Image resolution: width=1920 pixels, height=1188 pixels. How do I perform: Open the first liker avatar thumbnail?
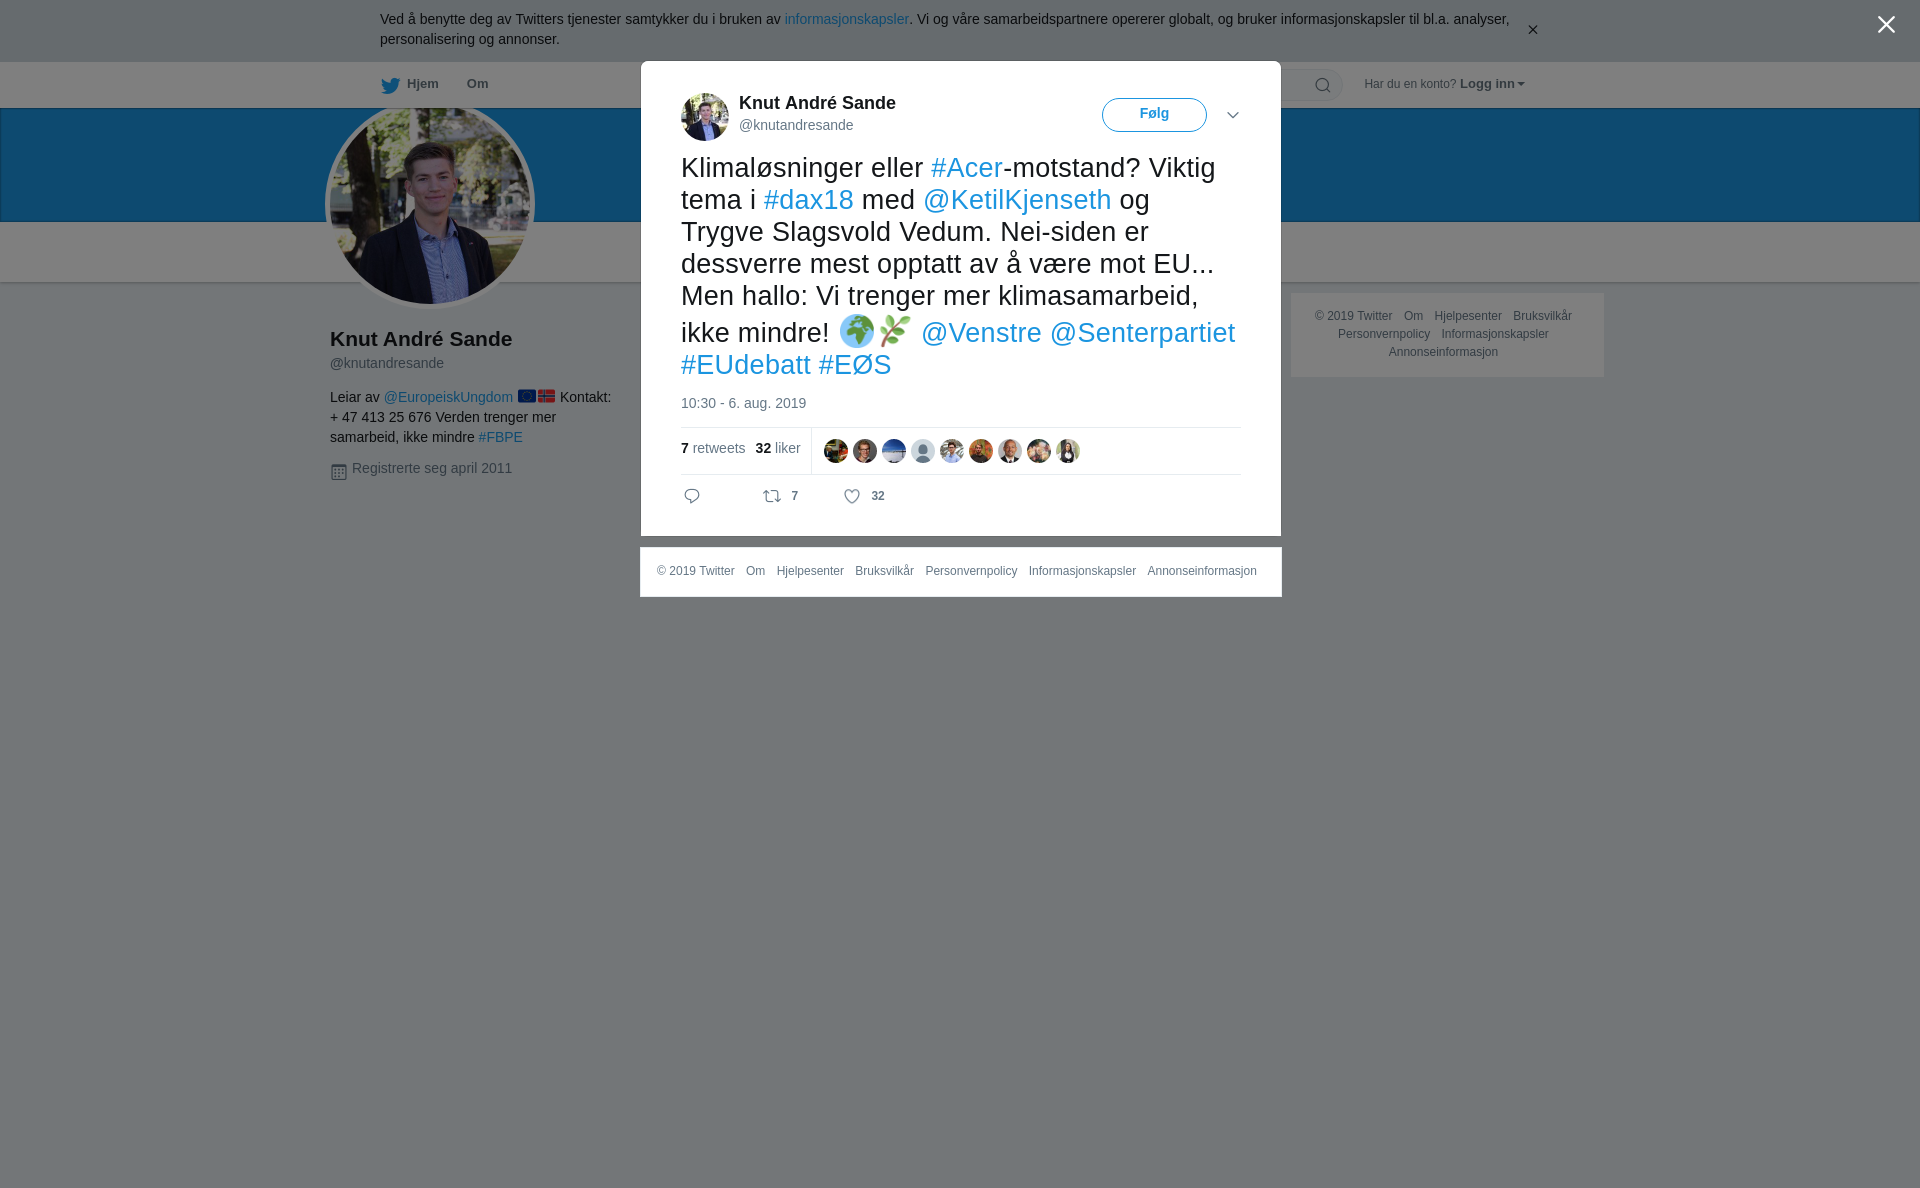pos(836,451)
